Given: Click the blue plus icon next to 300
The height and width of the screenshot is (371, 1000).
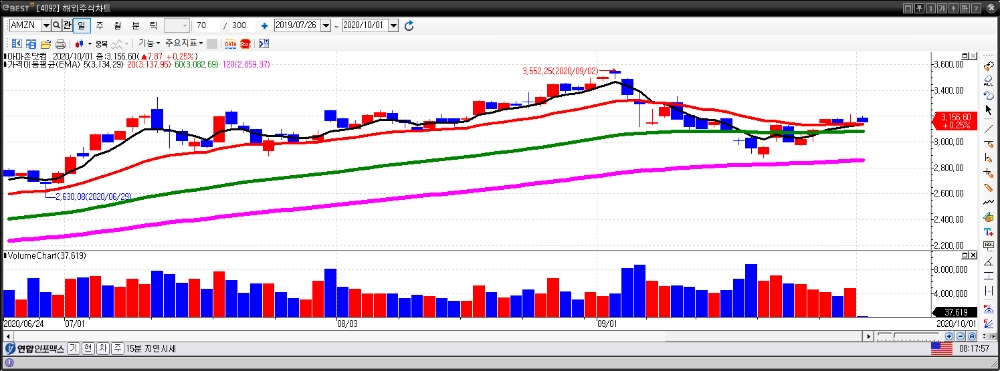Looking at the screenshot, I should (x=264, y=26).
